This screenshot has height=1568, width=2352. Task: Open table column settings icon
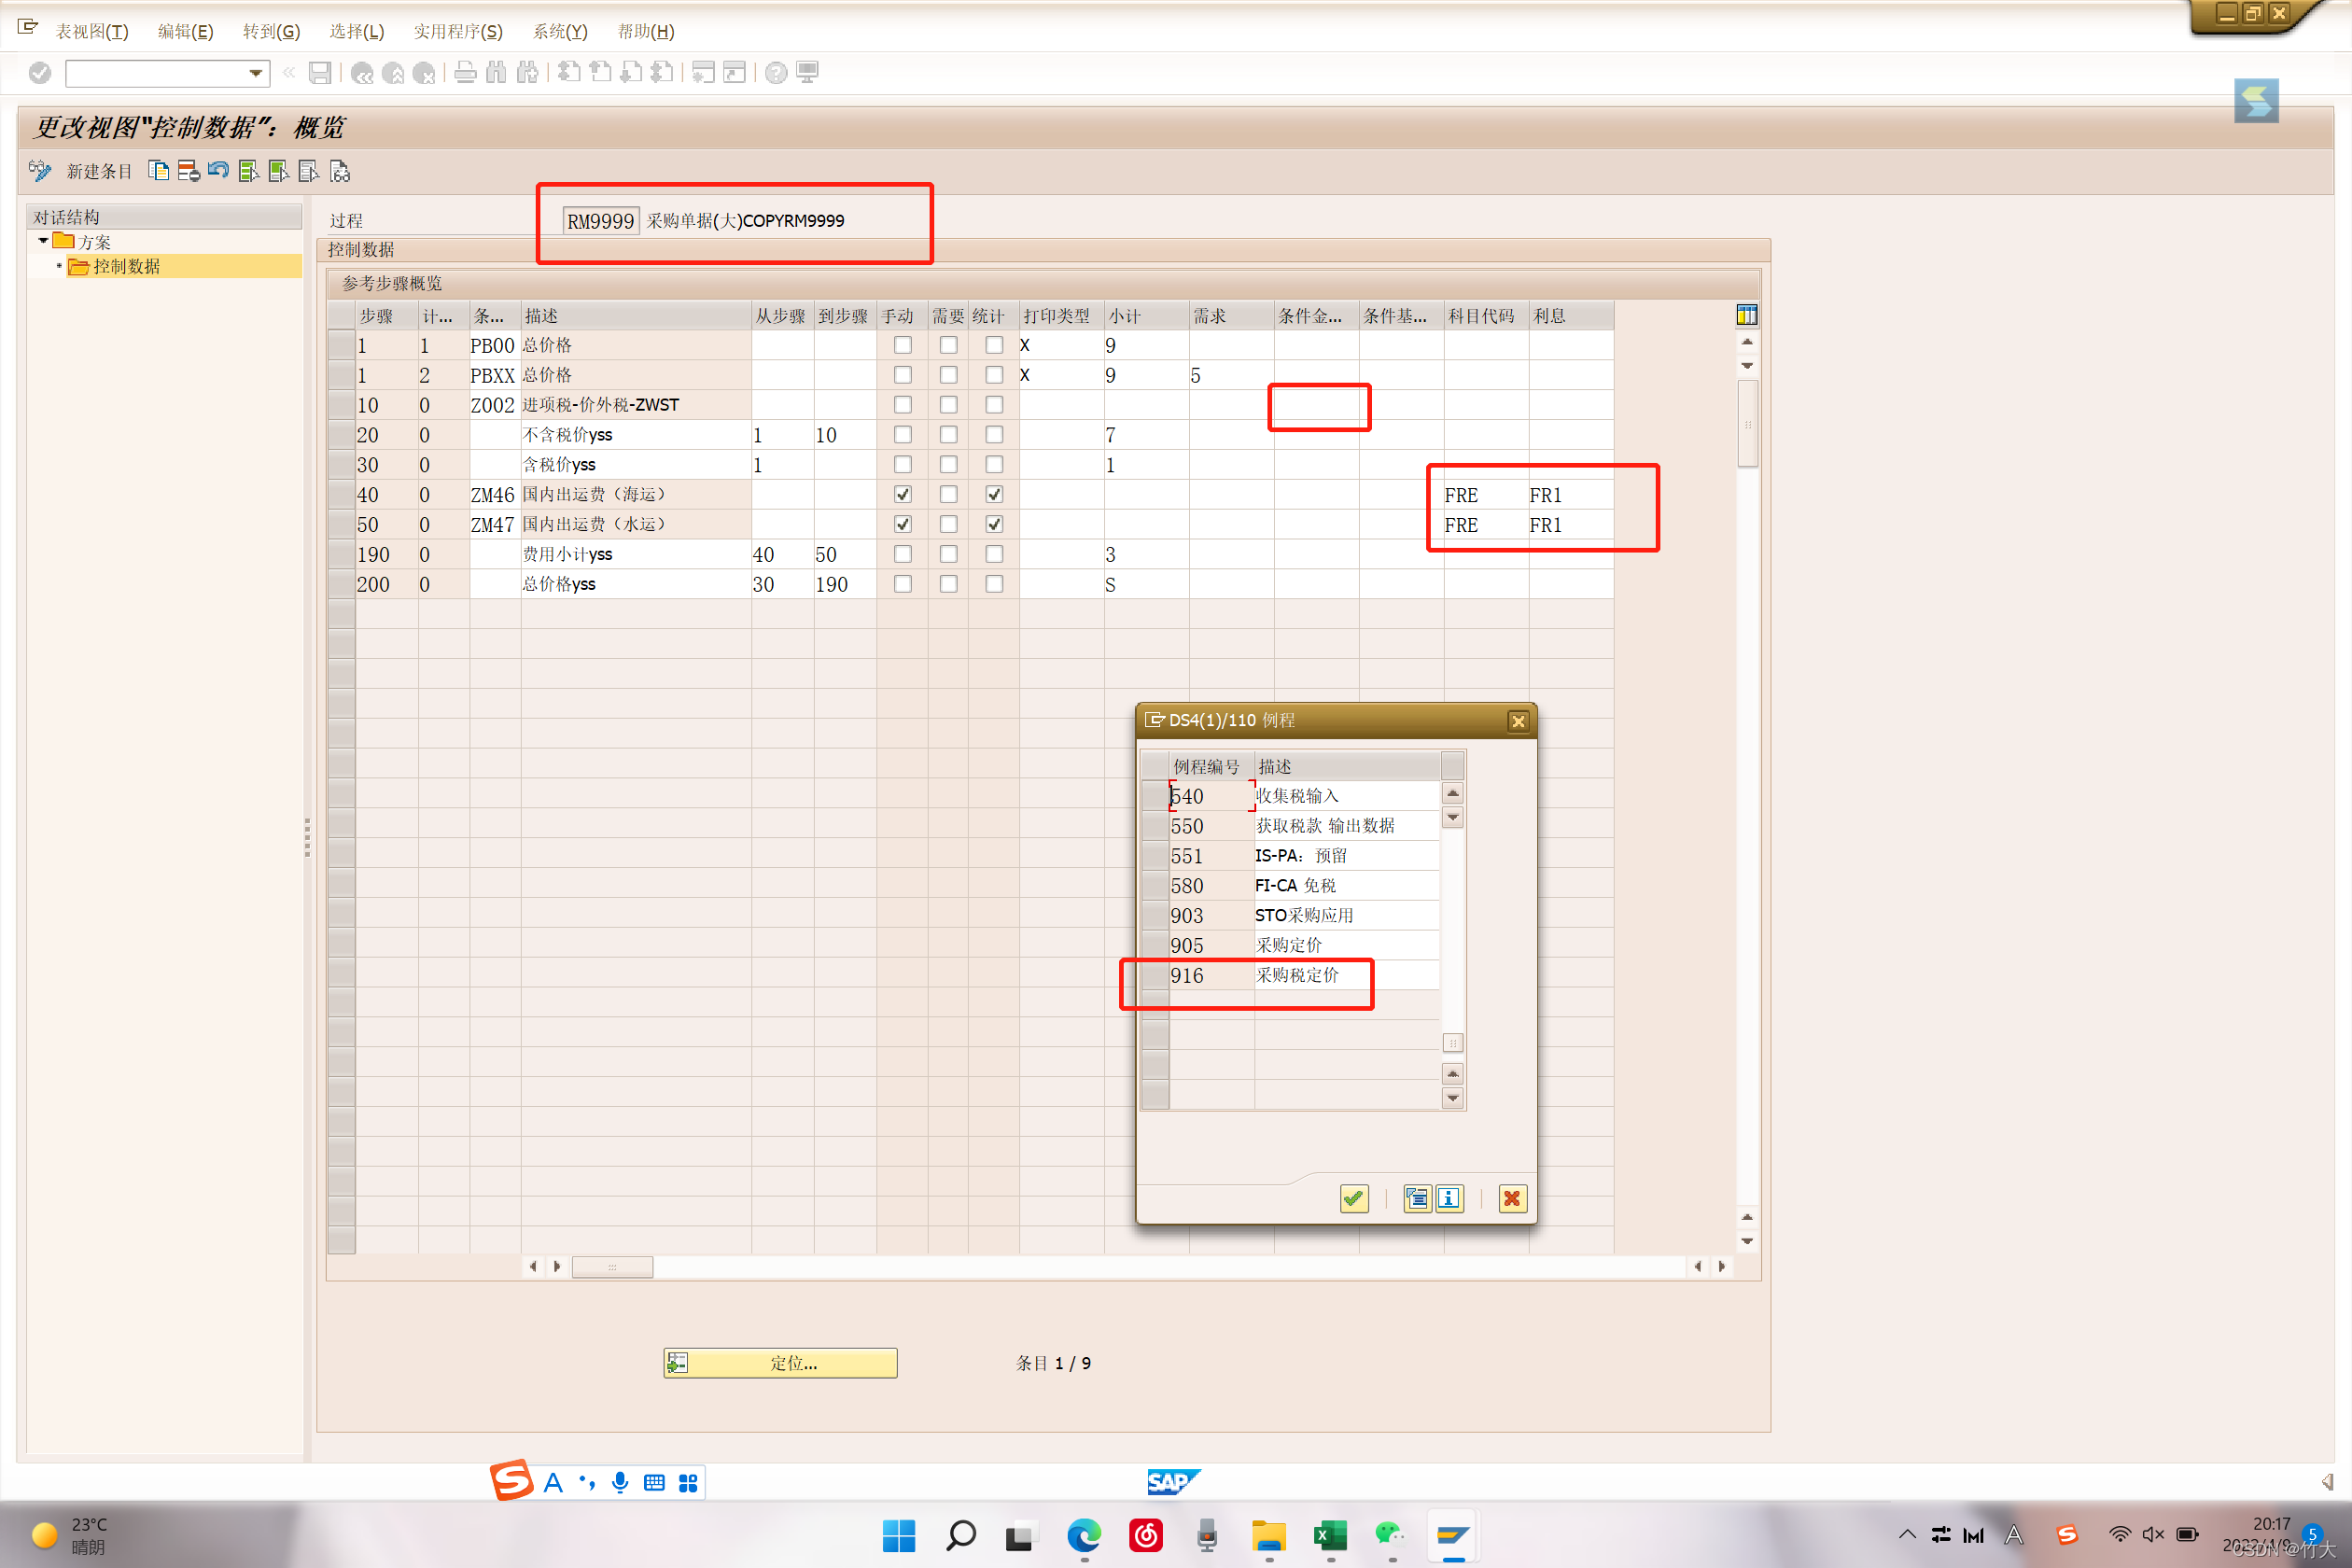click(1746, 315)
